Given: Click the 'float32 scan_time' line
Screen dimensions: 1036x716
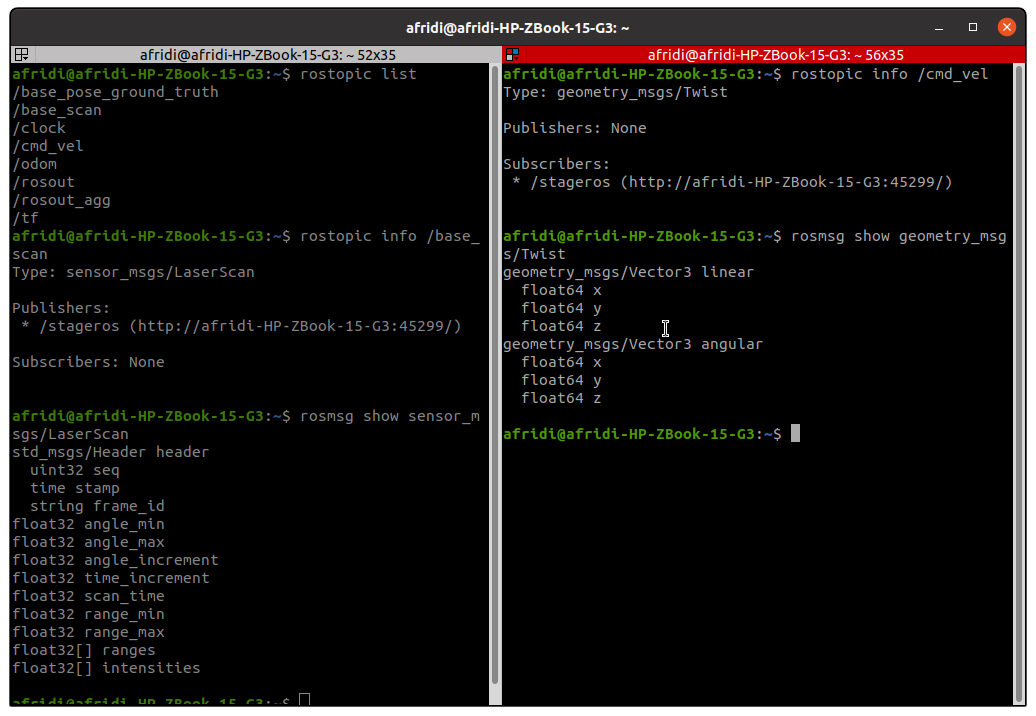Looking at the screenshot, I should [88, 596].
